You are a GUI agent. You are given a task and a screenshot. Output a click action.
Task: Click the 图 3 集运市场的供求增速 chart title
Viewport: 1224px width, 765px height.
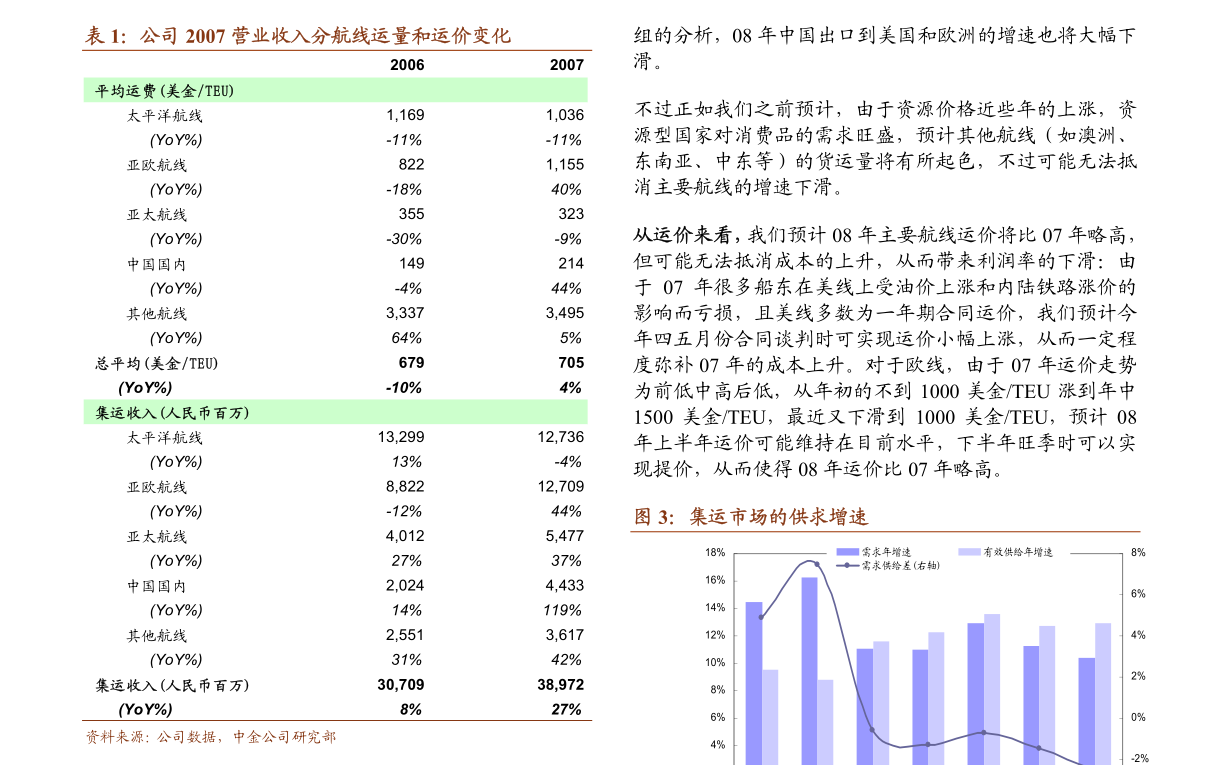pos(751,517)
